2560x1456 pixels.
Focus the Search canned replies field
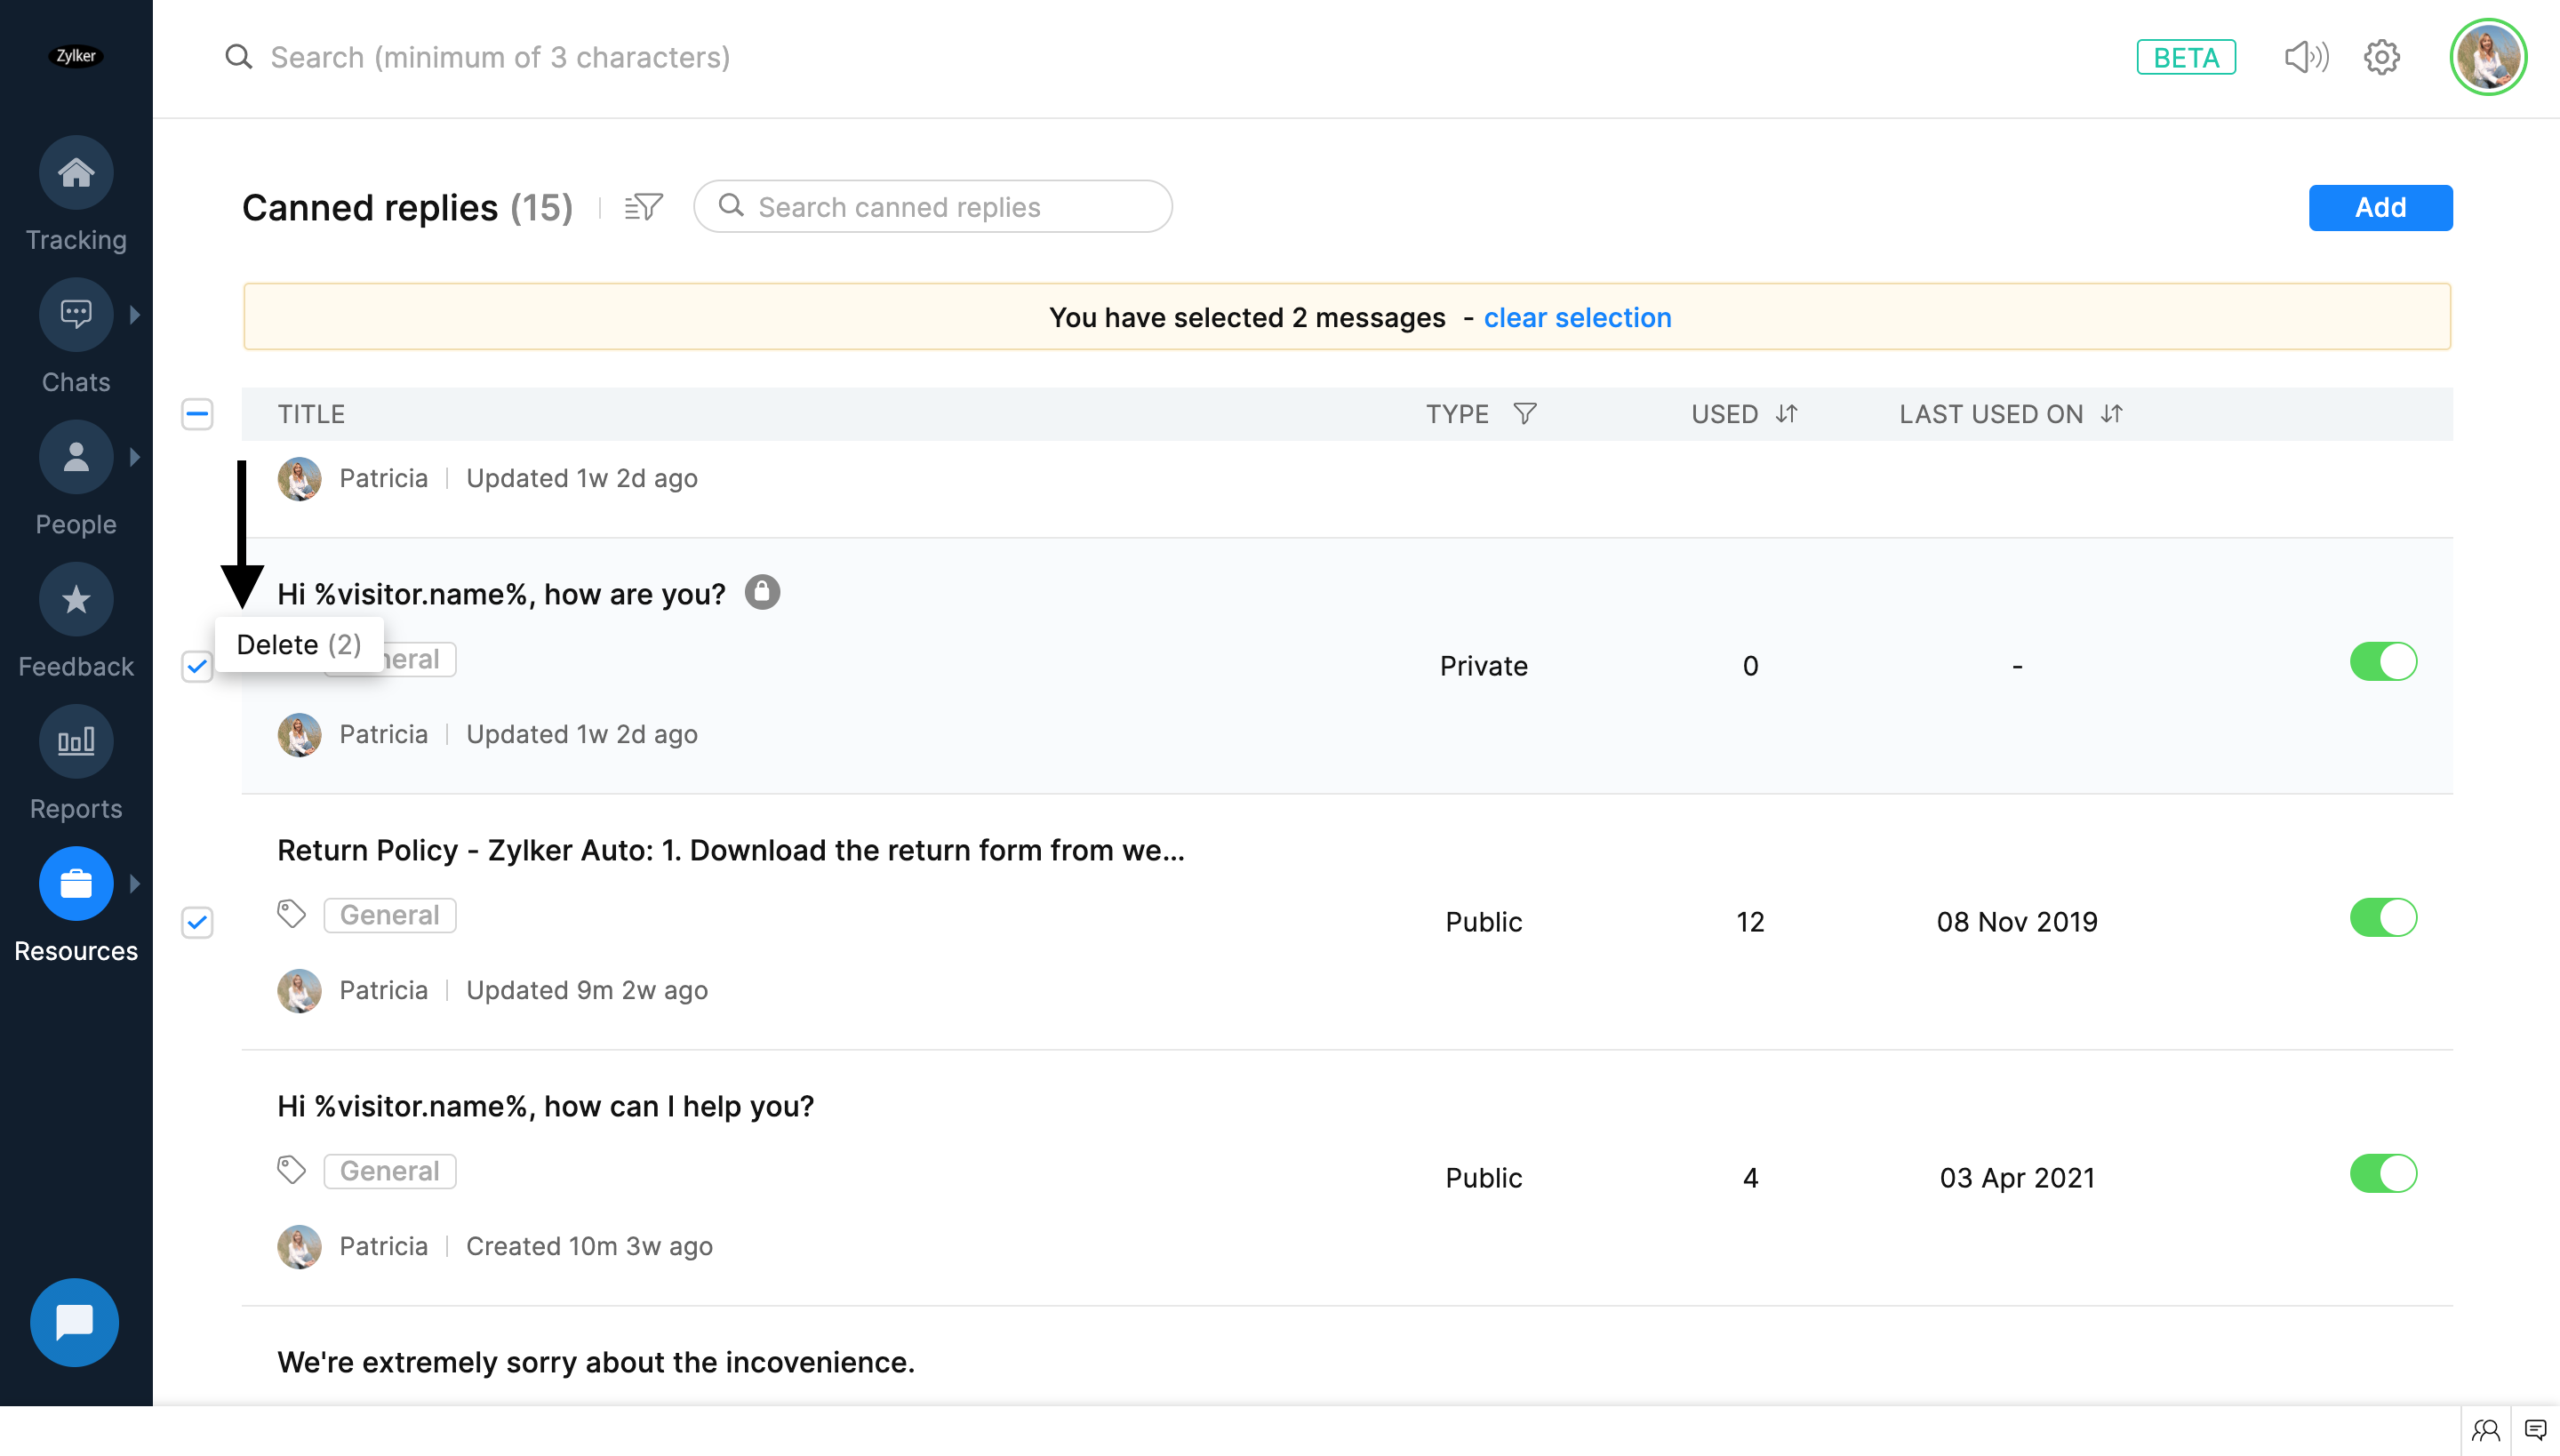click(x=950, y=207)
